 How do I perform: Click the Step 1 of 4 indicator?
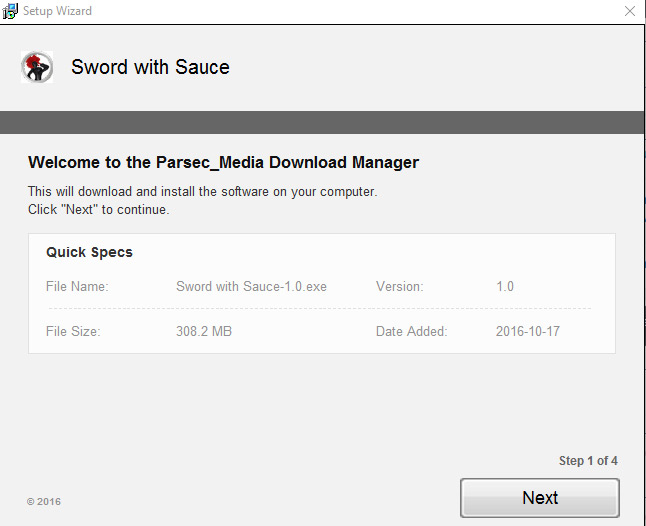[x=588, y=461]
